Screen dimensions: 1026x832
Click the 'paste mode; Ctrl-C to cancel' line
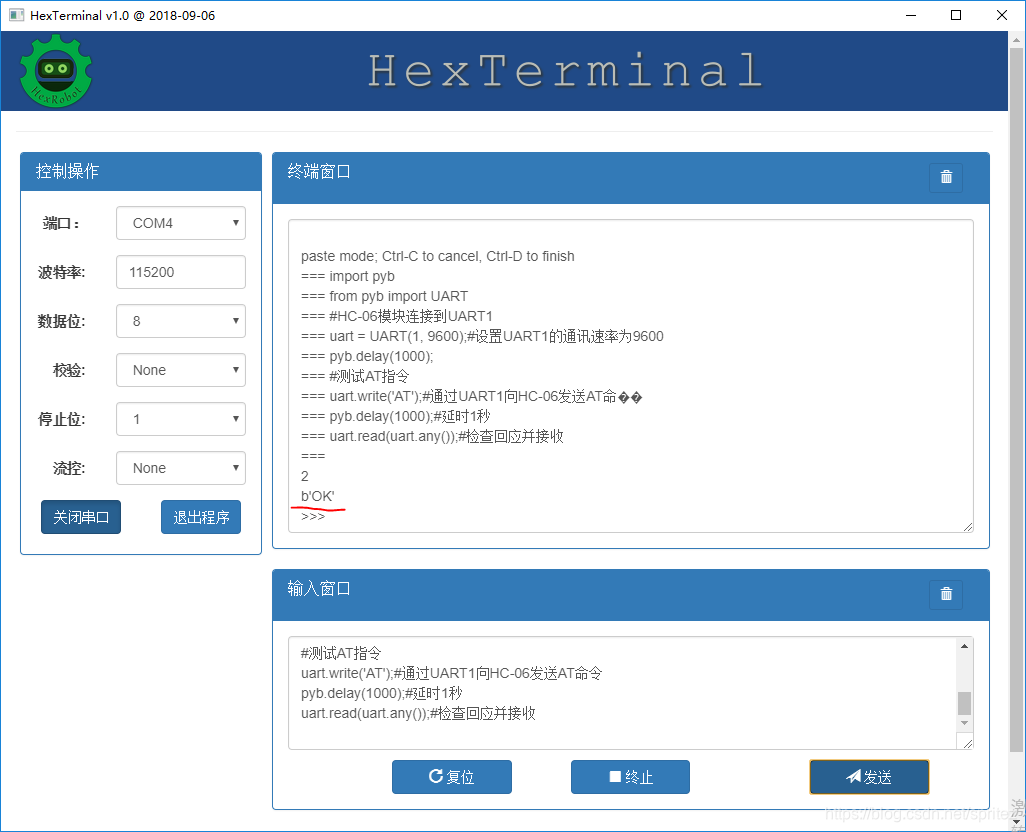(x=437, y=256)
